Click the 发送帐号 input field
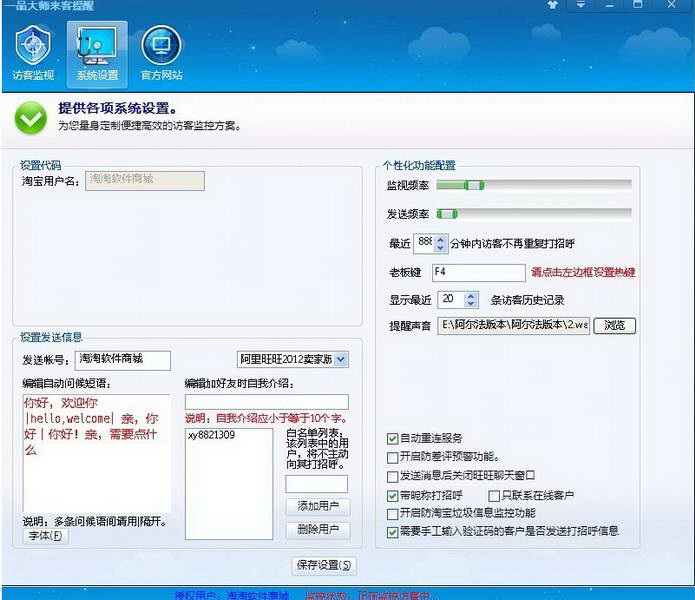This screenshot has width=695, height=600. (123, 360)
